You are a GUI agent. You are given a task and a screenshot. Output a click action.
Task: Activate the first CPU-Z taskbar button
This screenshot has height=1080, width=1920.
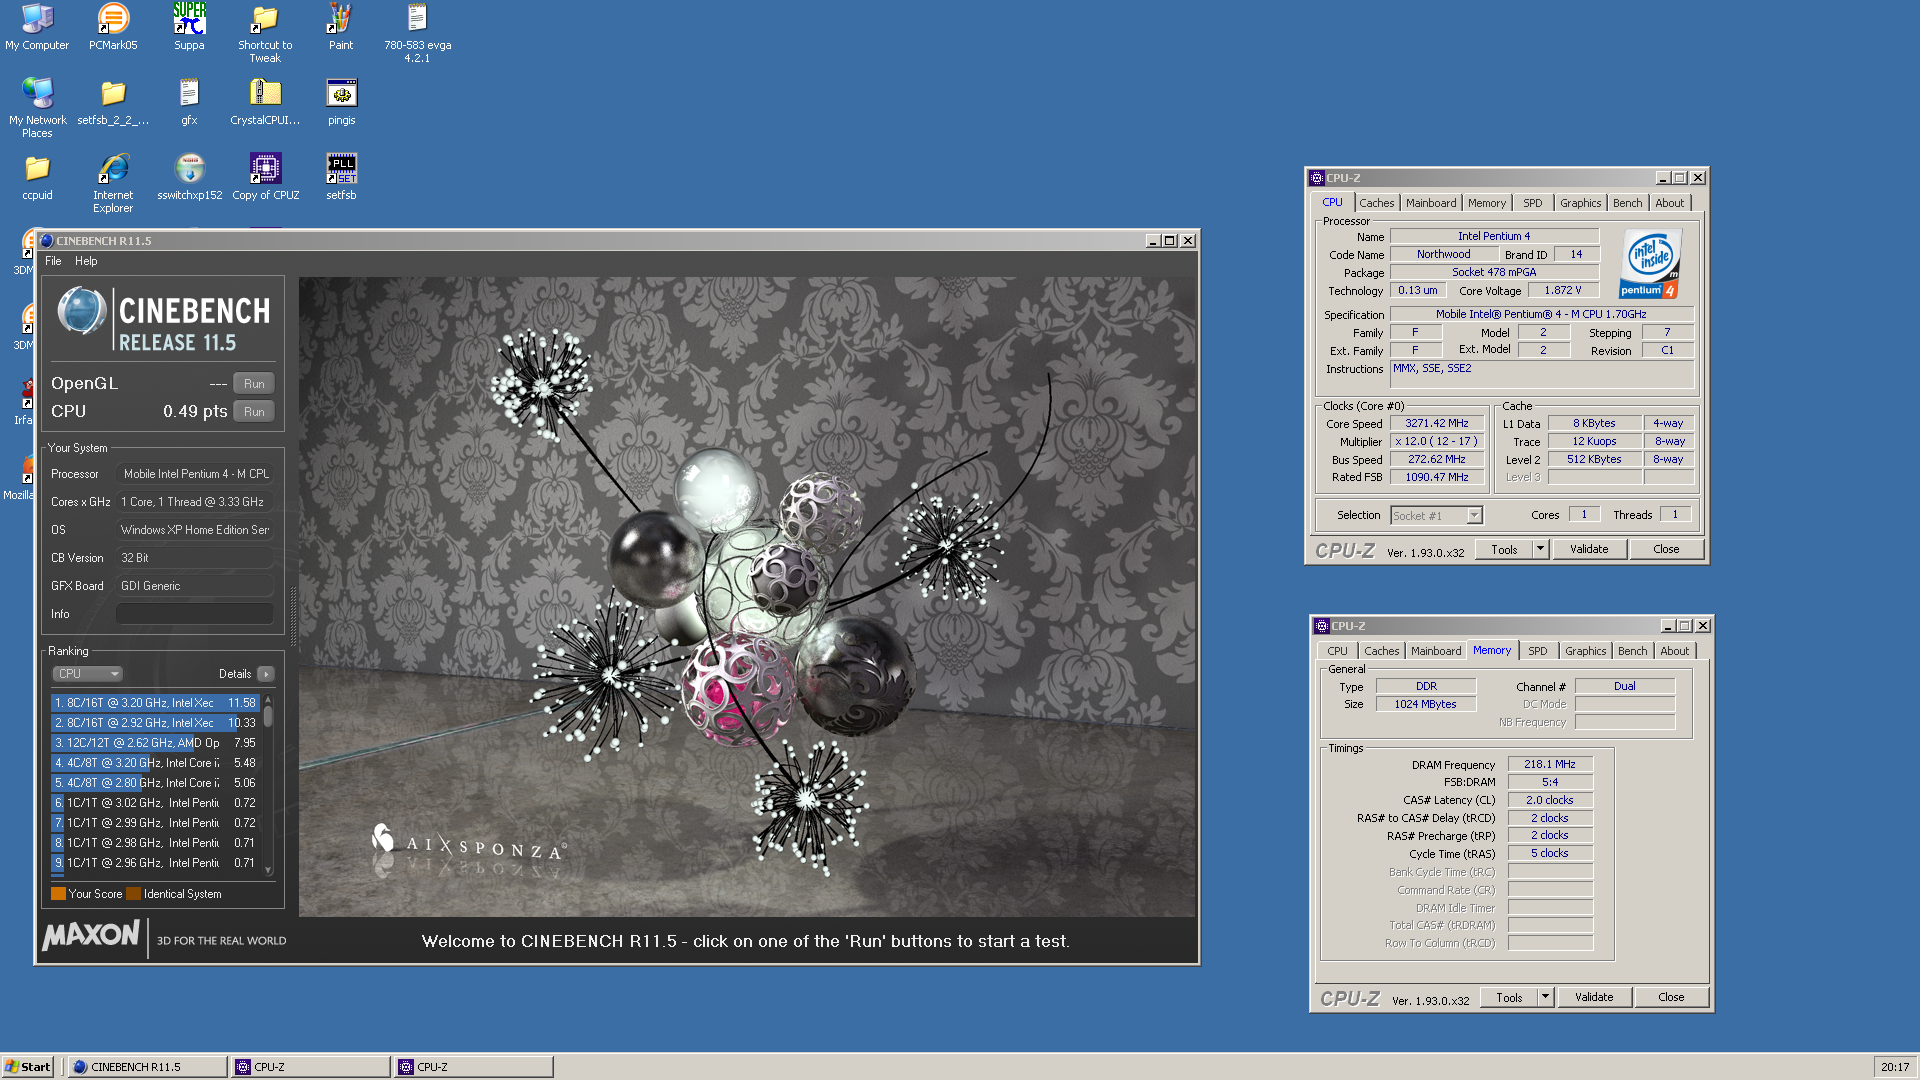pos(310,1067)
